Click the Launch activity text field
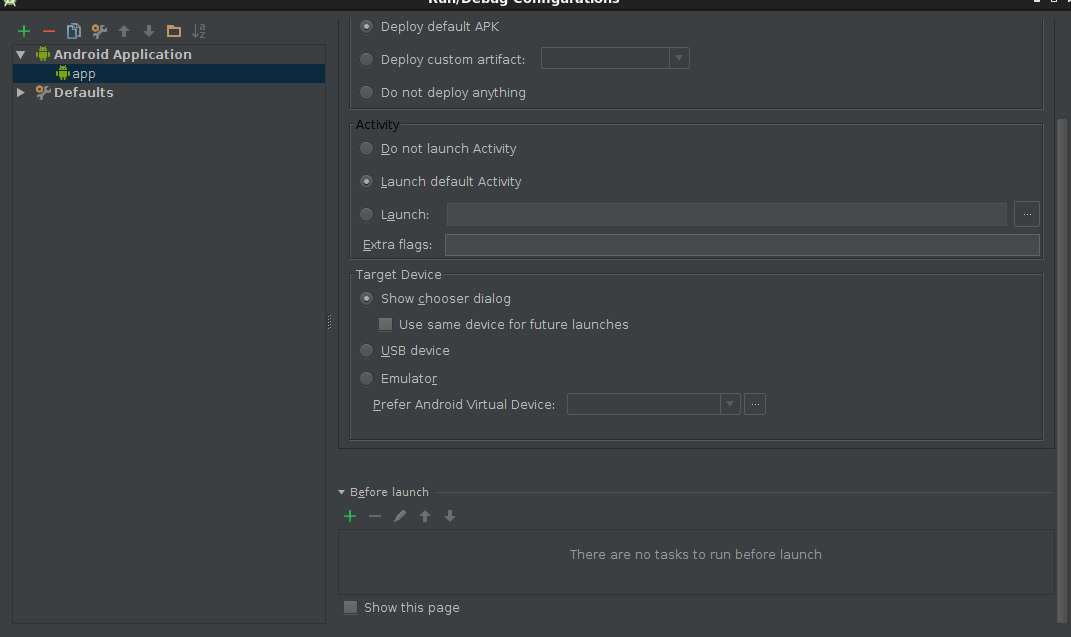This screenshot has height=637, width=1071. (x=727, y=214)
